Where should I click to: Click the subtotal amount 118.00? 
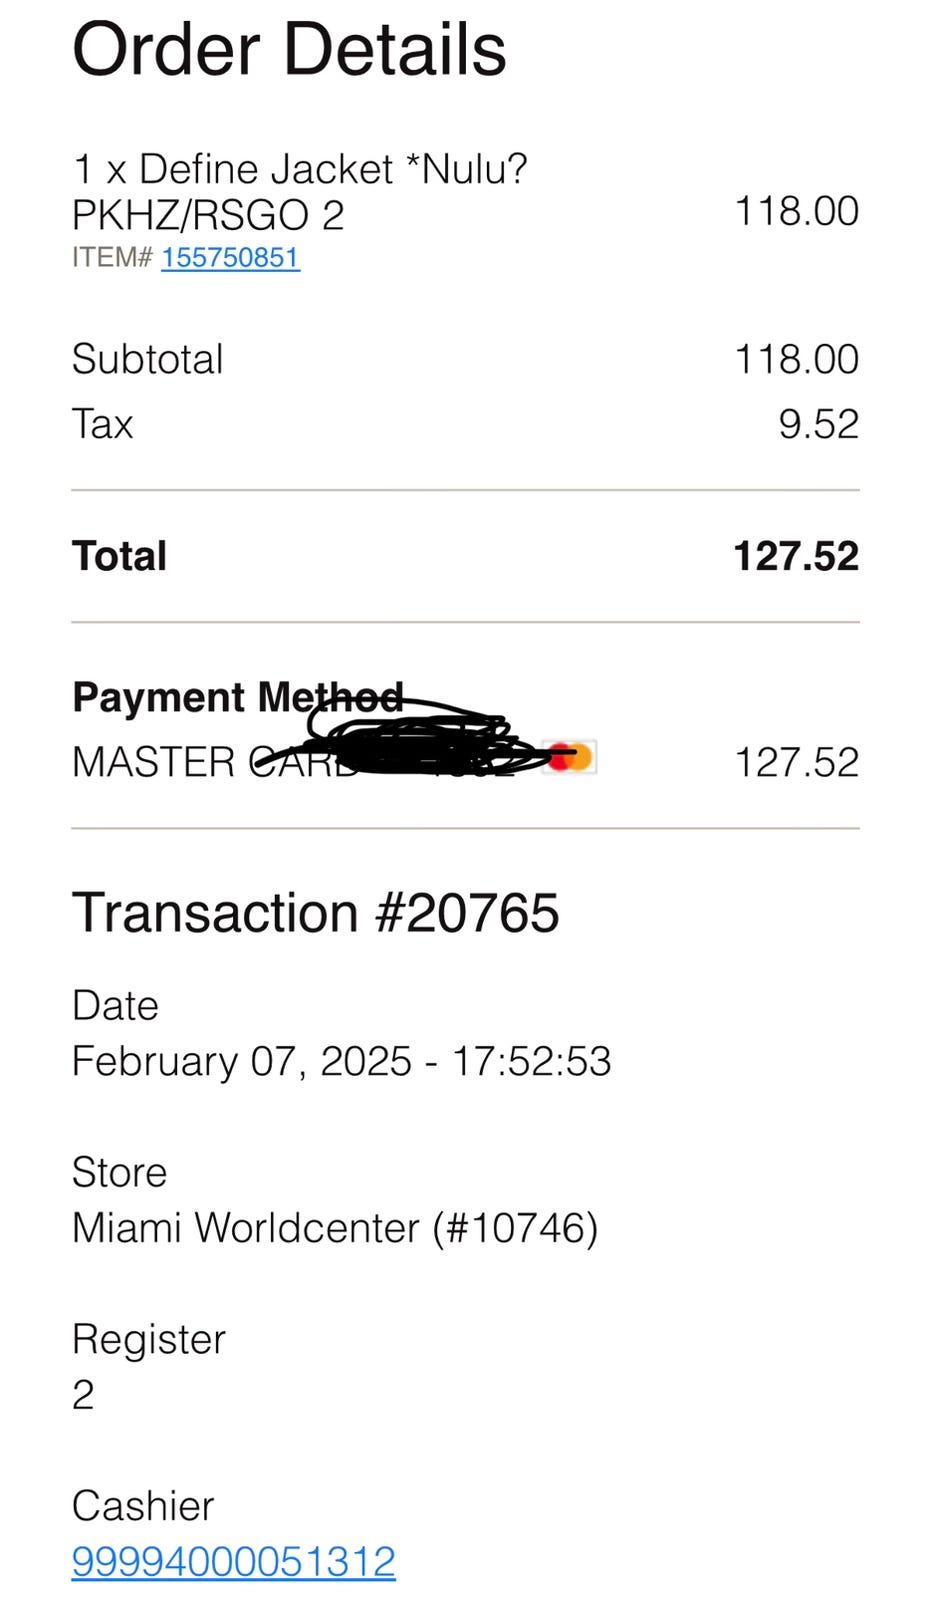(x=796, y=359)
